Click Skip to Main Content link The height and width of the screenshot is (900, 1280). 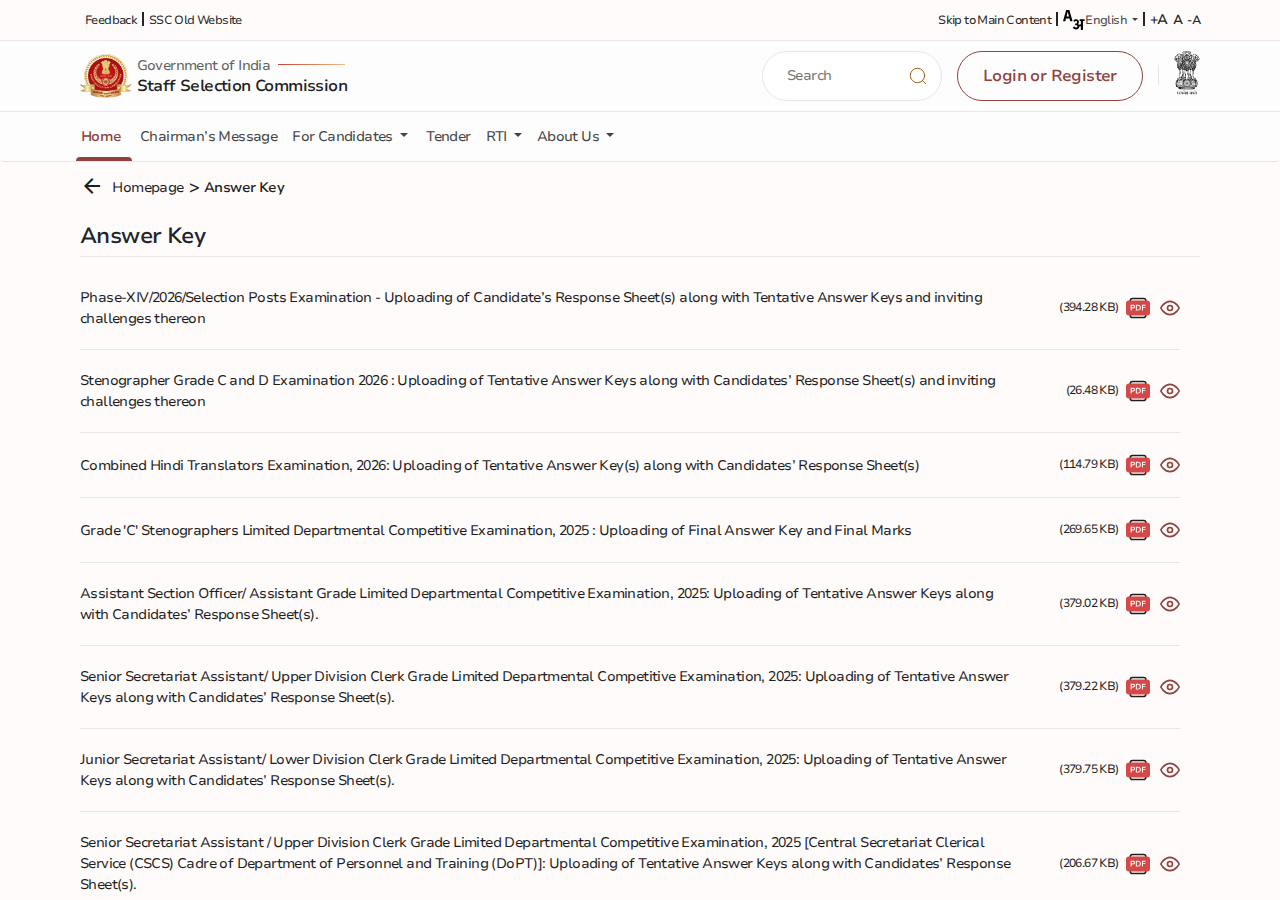[994, 20]
